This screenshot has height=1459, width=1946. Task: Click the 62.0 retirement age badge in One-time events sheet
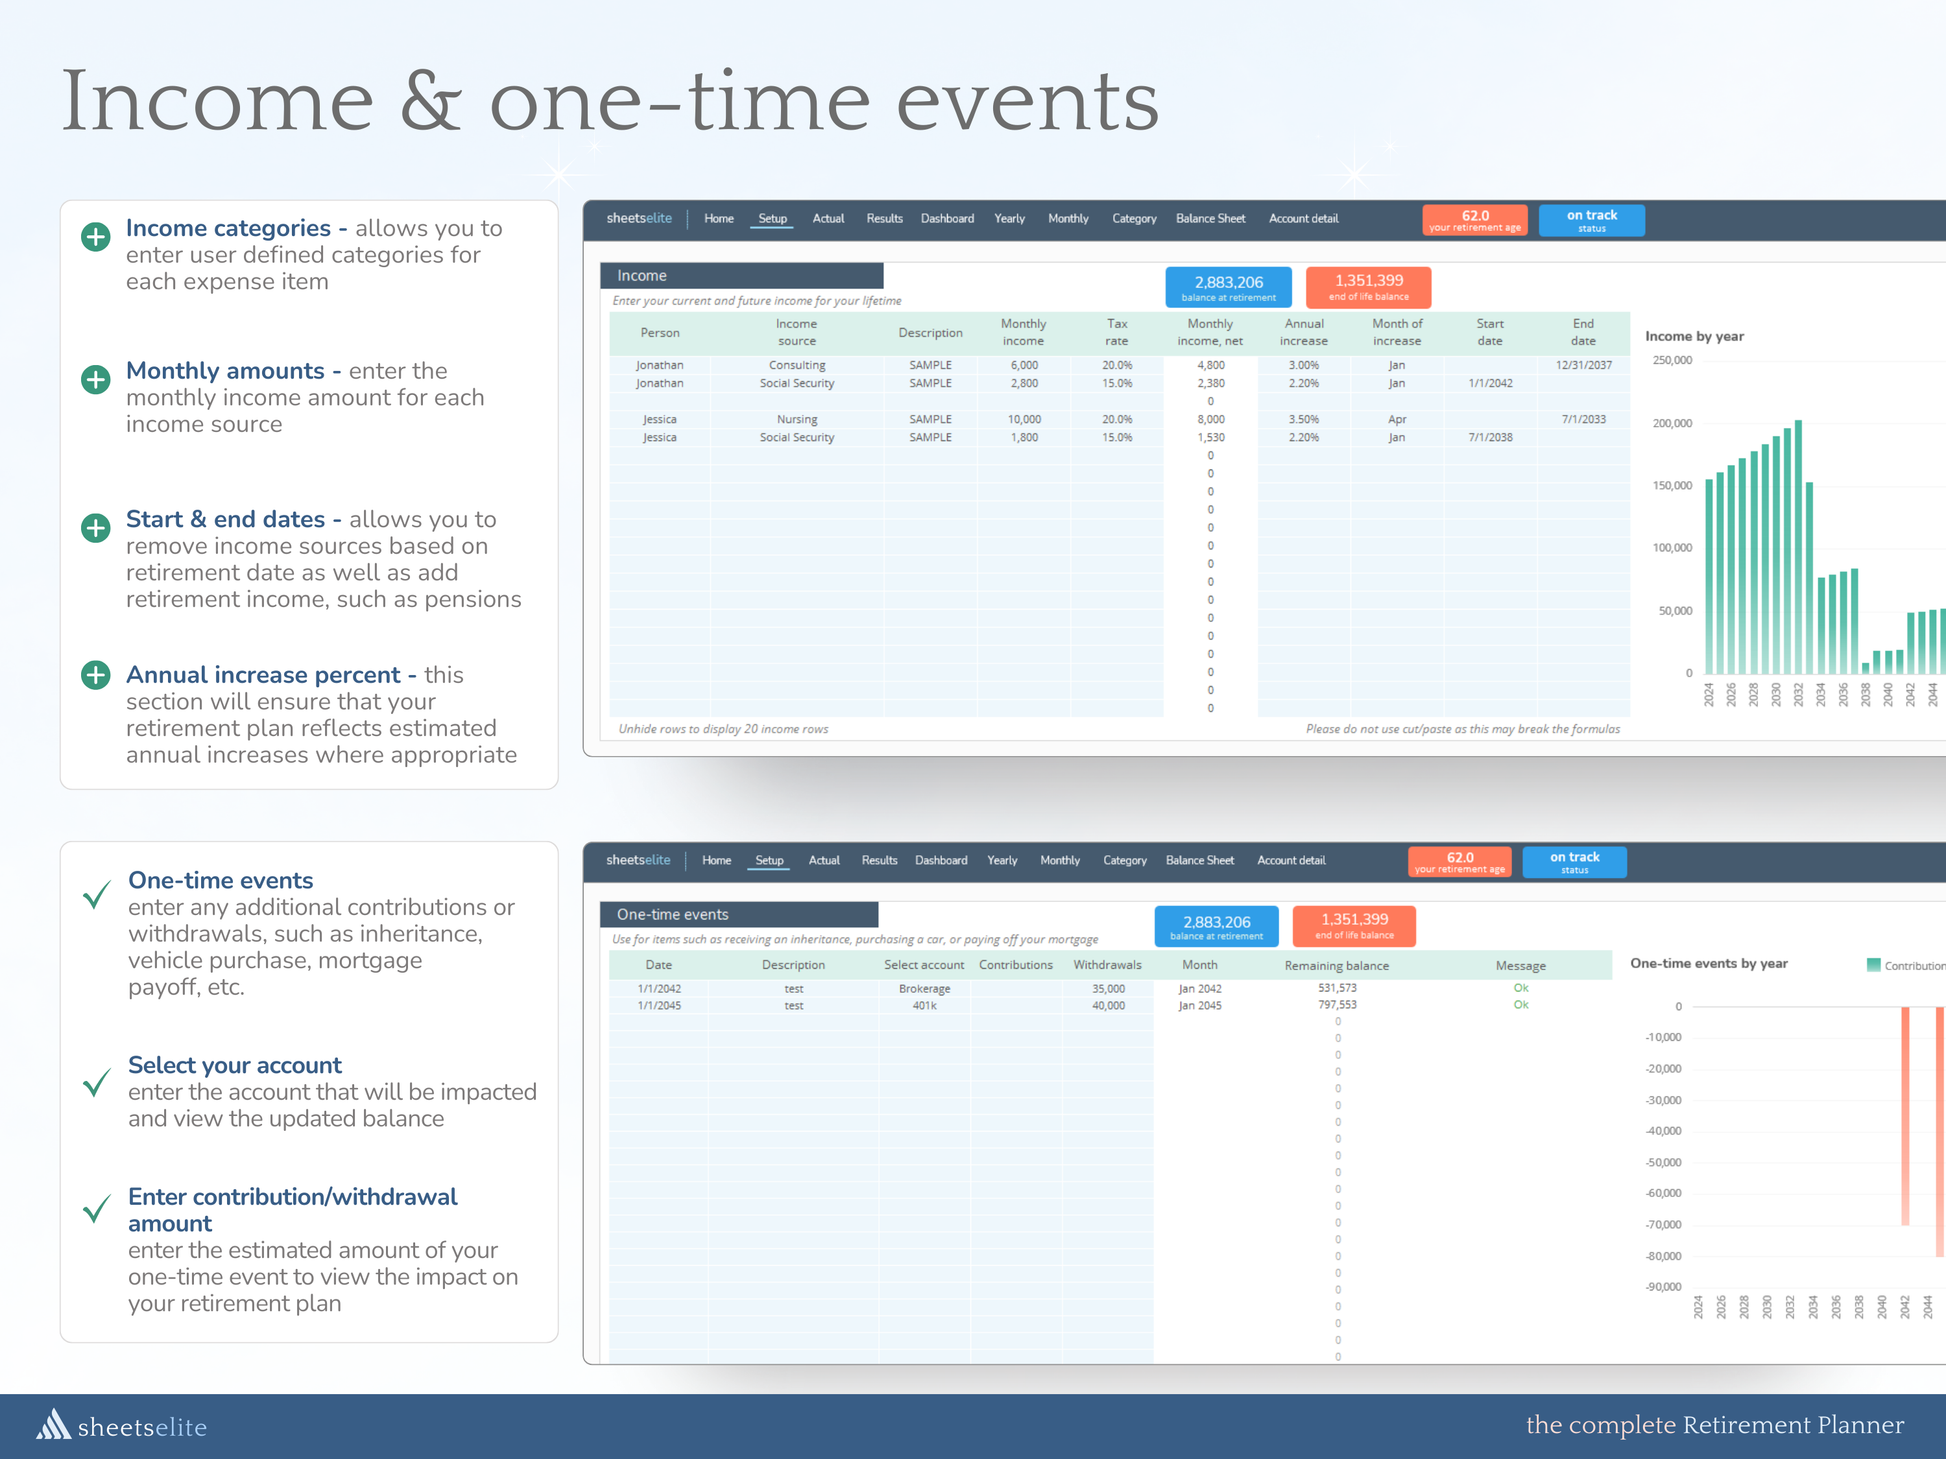click(1460, 862)
